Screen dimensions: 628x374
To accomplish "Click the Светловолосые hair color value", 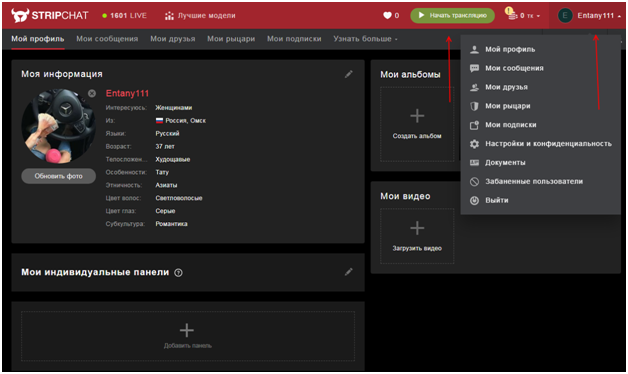I will 179,198.
